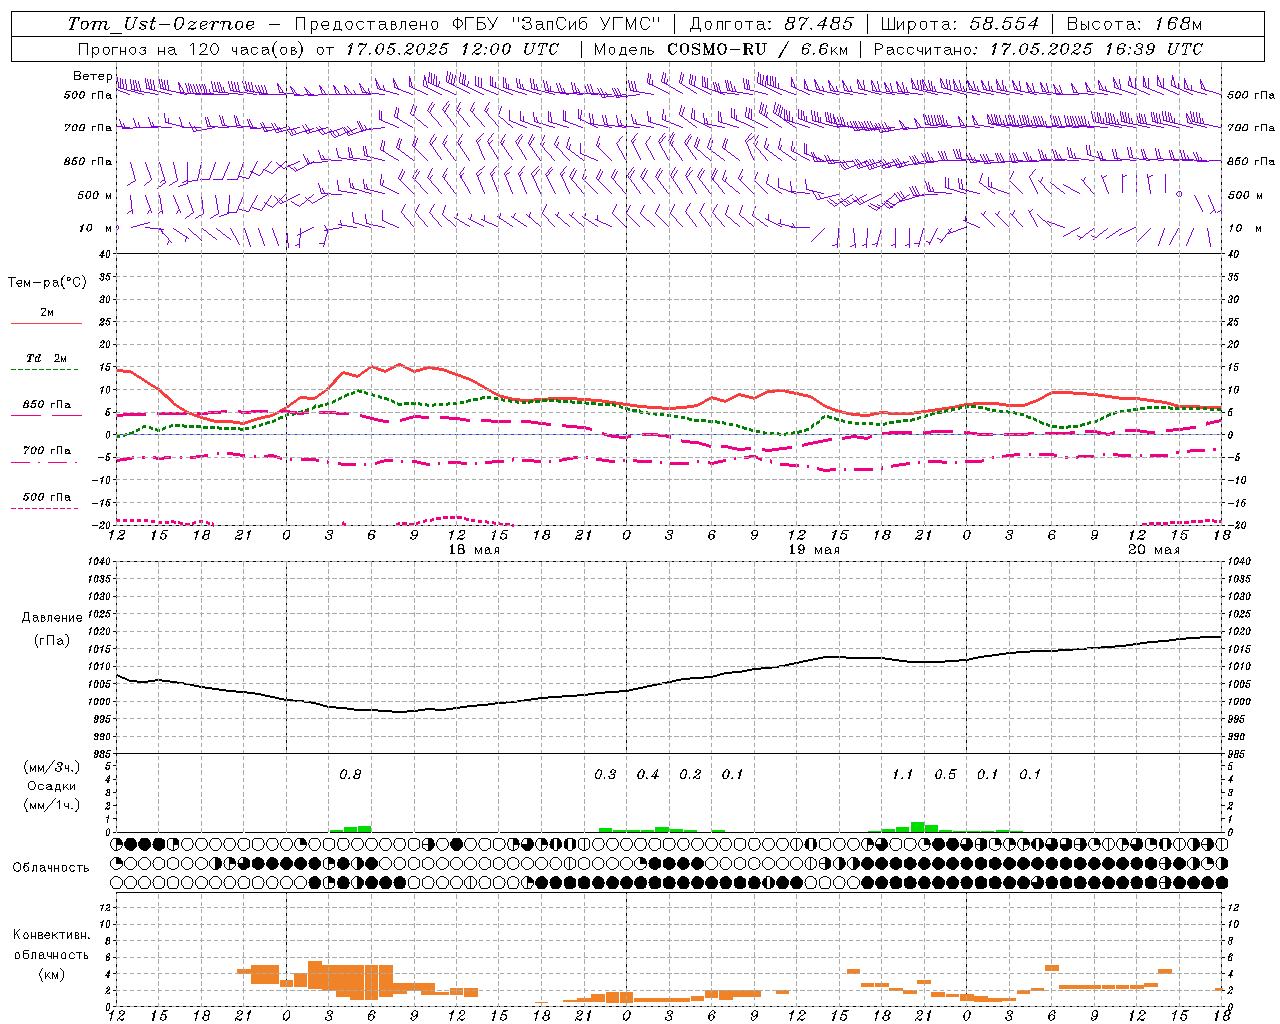The image size is (1280, 1024).
Task: Click the (км) unit under convective cloudiness
Action: (x=51, y=975)
